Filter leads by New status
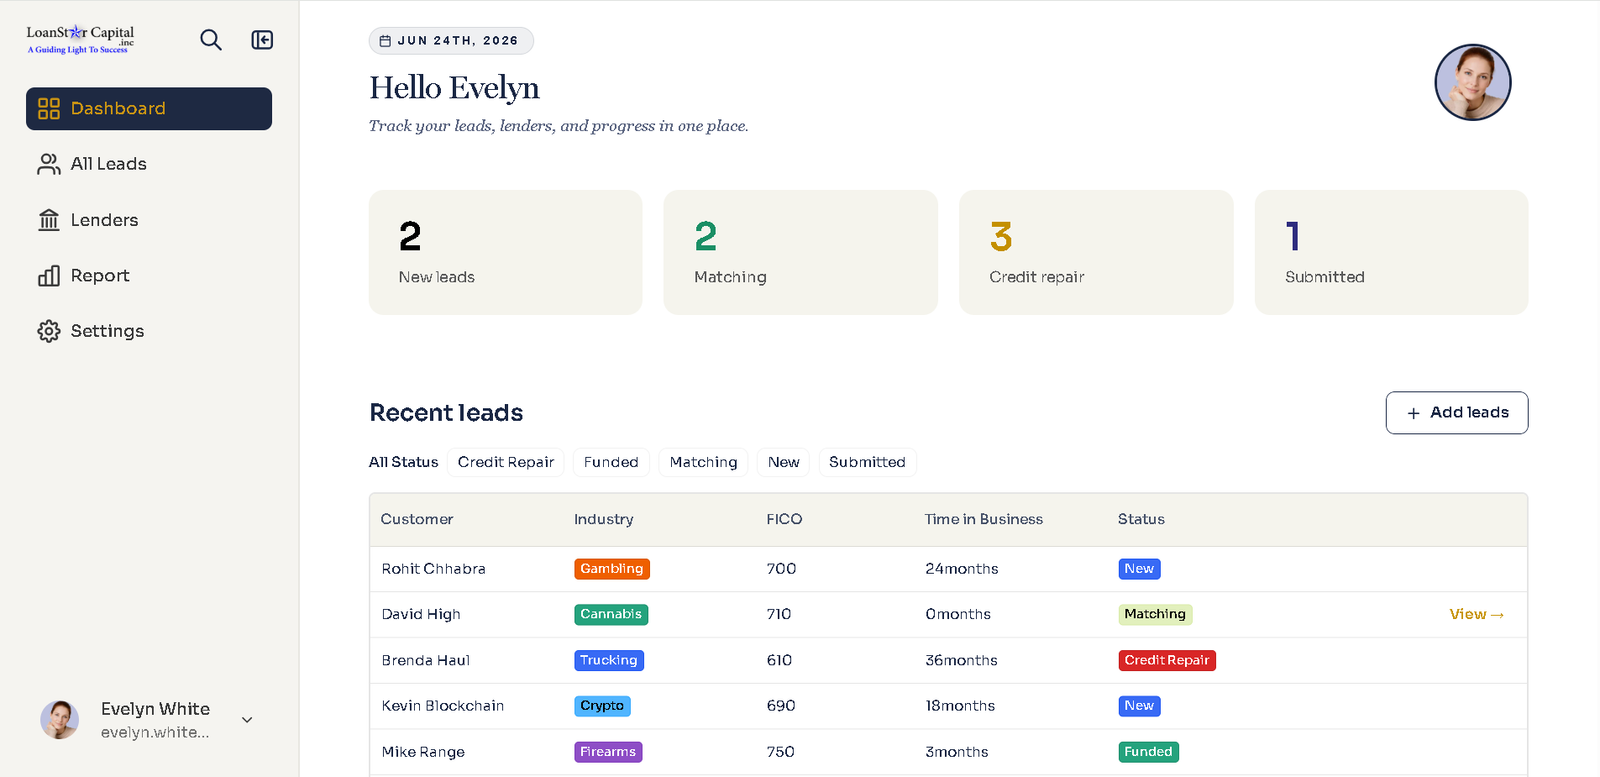Viewport: 1600px width, 777px height. [784, 462]
